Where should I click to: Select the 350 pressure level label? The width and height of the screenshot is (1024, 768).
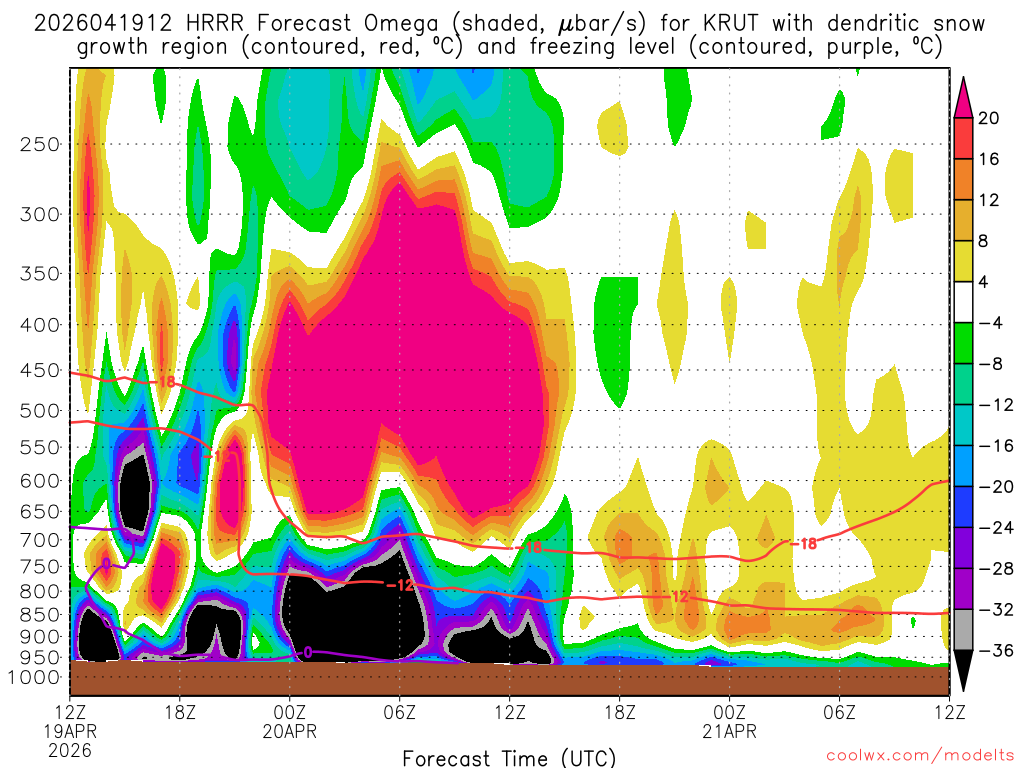(40, 273)
